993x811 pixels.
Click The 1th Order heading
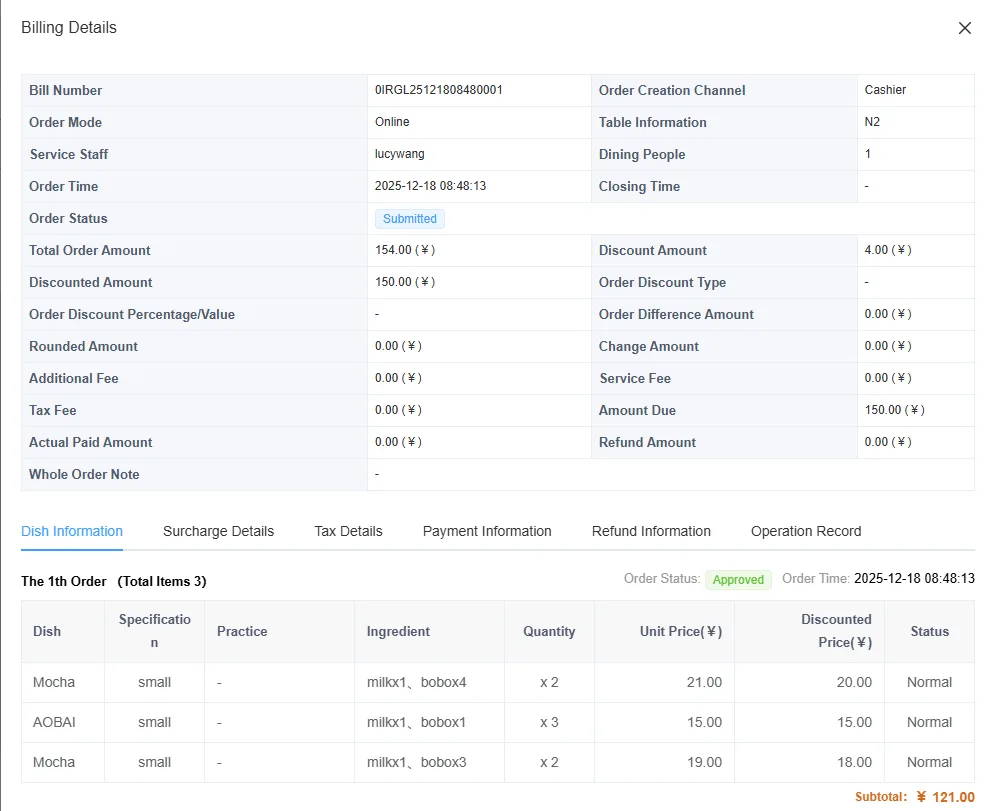click(x=63, y=581)
